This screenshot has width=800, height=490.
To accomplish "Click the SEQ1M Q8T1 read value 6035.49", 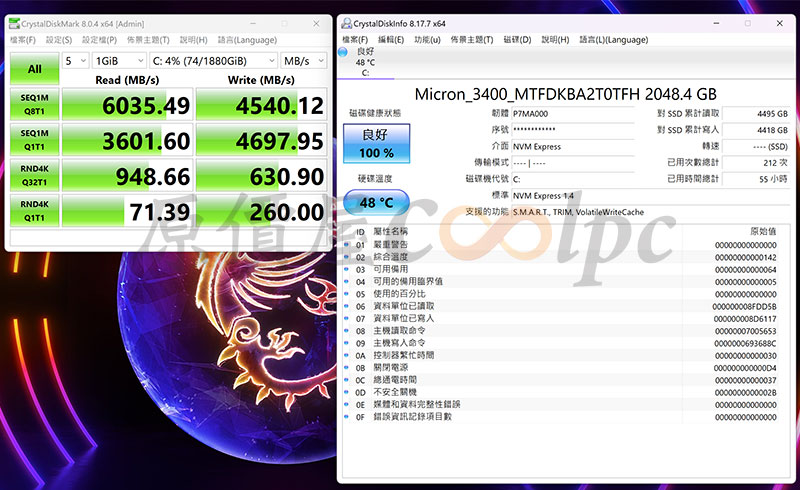I will pos(128,105).
